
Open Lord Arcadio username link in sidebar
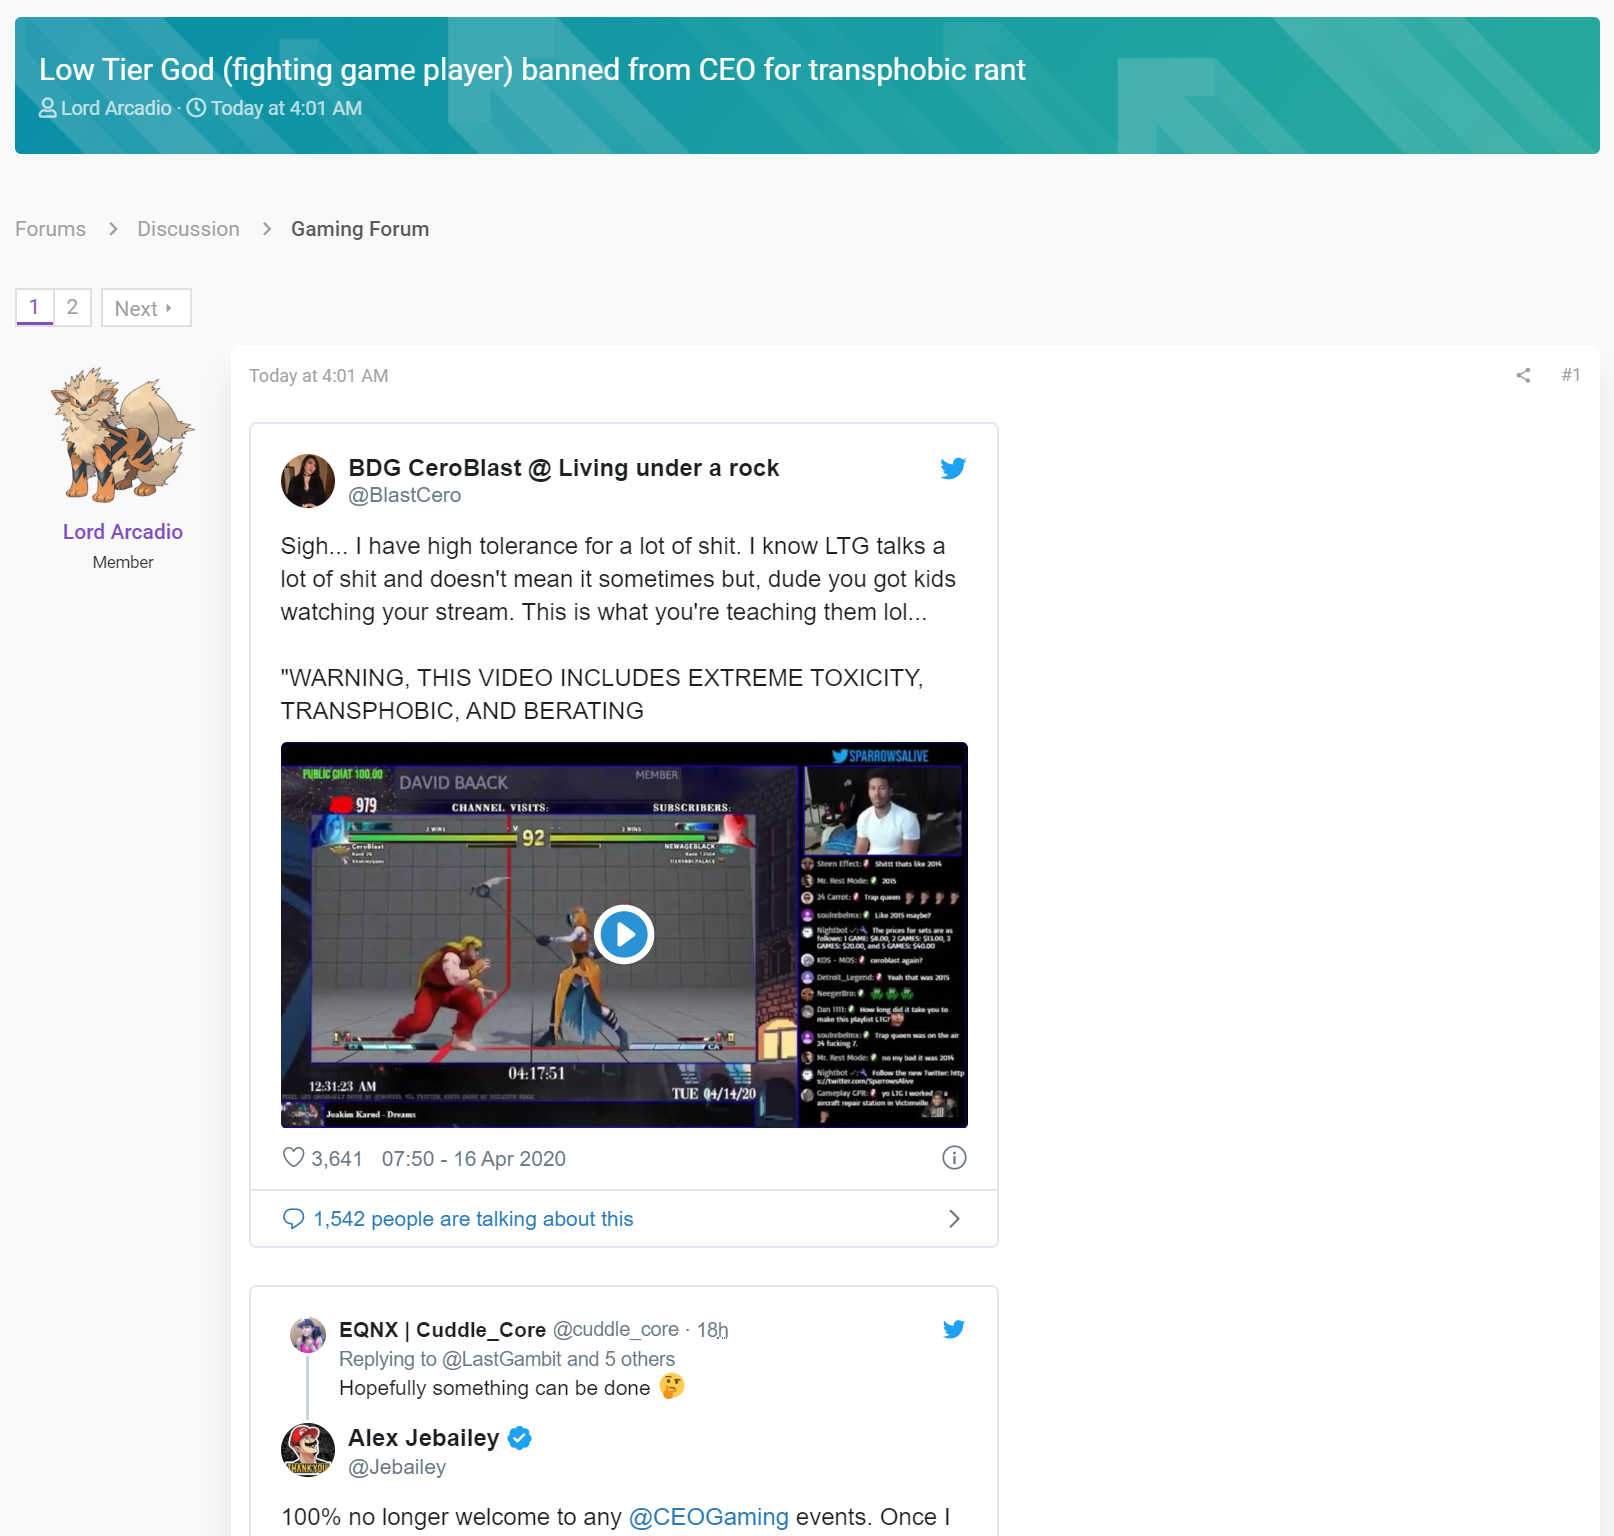tap(123, 532)
